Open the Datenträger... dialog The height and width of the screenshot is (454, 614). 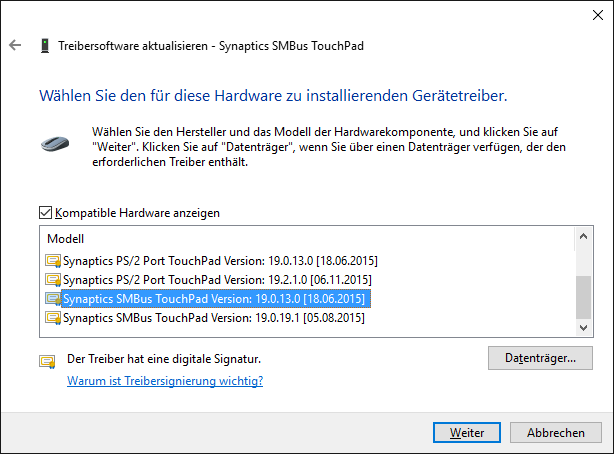coord(541,357)
